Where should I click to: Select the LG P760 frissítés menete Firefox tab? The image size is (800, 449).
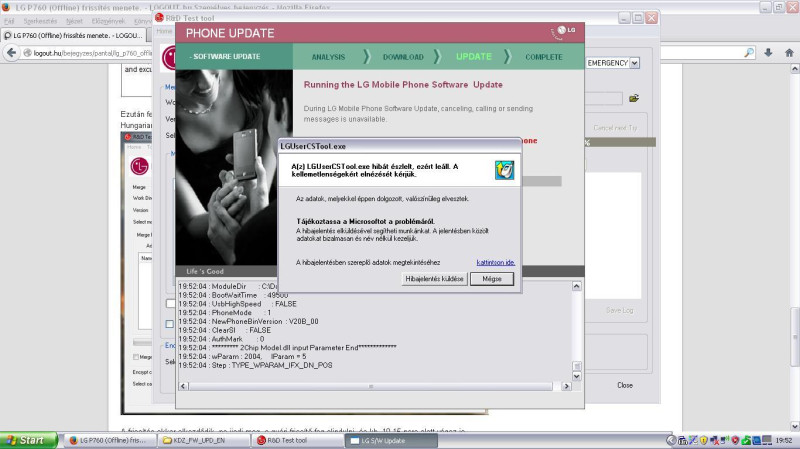click(x=74, y=35)
